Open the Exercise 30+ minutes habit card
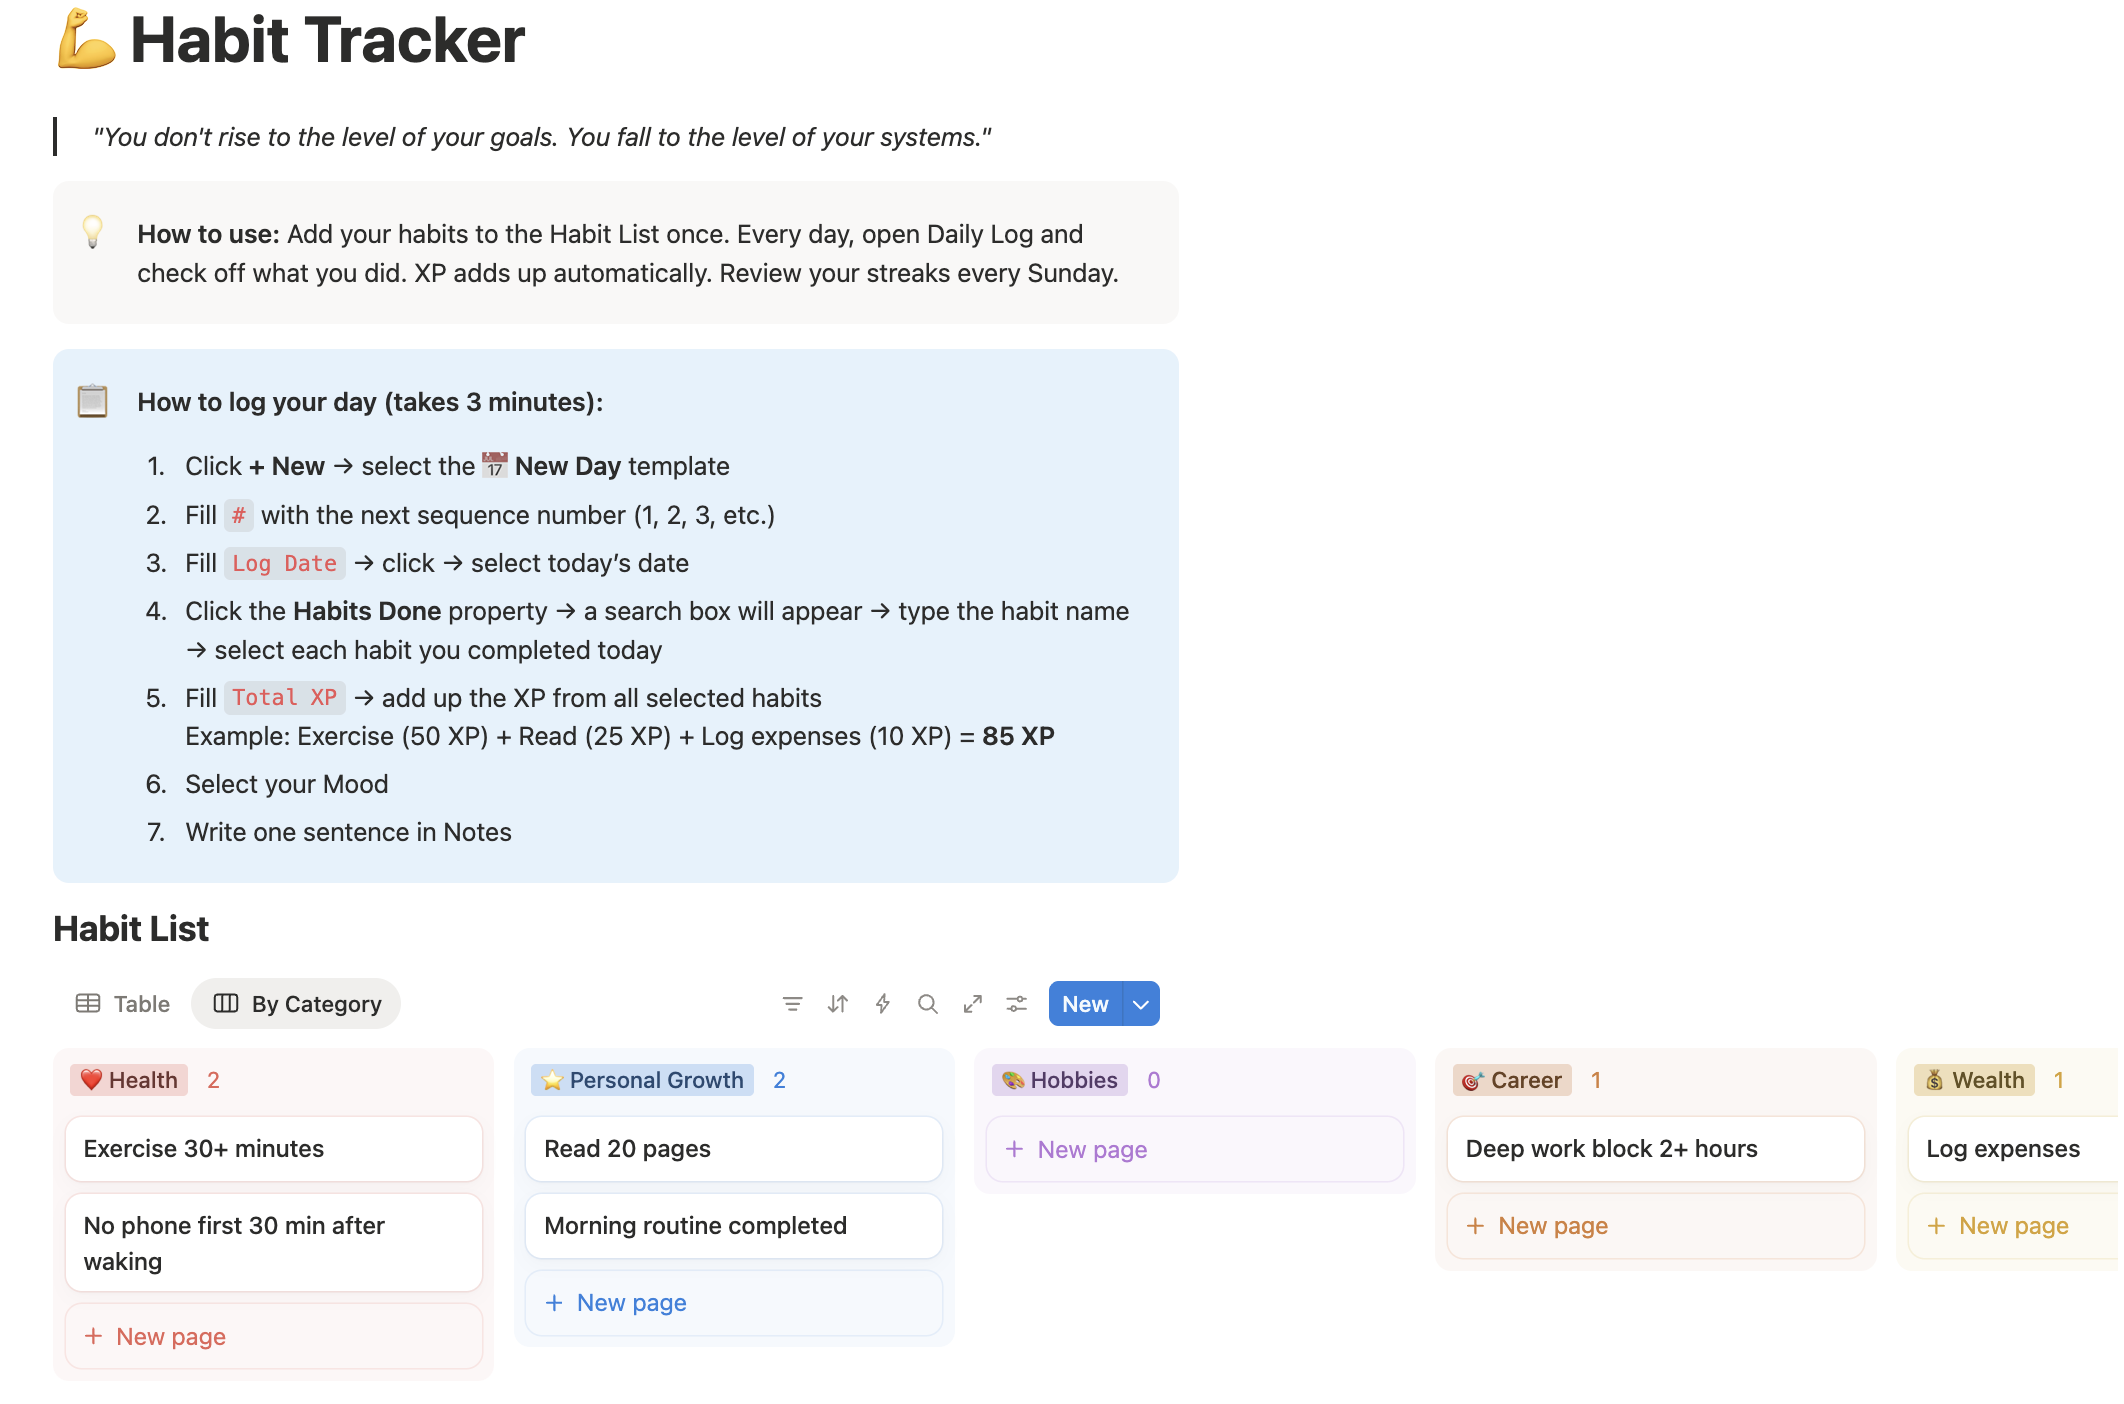Image resolution: width=2124 pixels, height=1404 pixels. click(x=272, y=1149)
